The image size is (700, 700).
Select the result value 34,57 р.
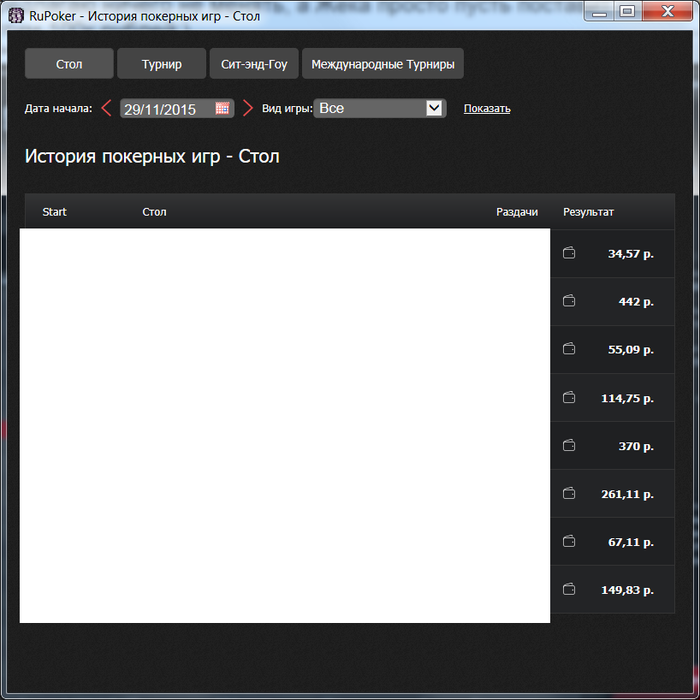pyautogui.click(x=631, y=254)
